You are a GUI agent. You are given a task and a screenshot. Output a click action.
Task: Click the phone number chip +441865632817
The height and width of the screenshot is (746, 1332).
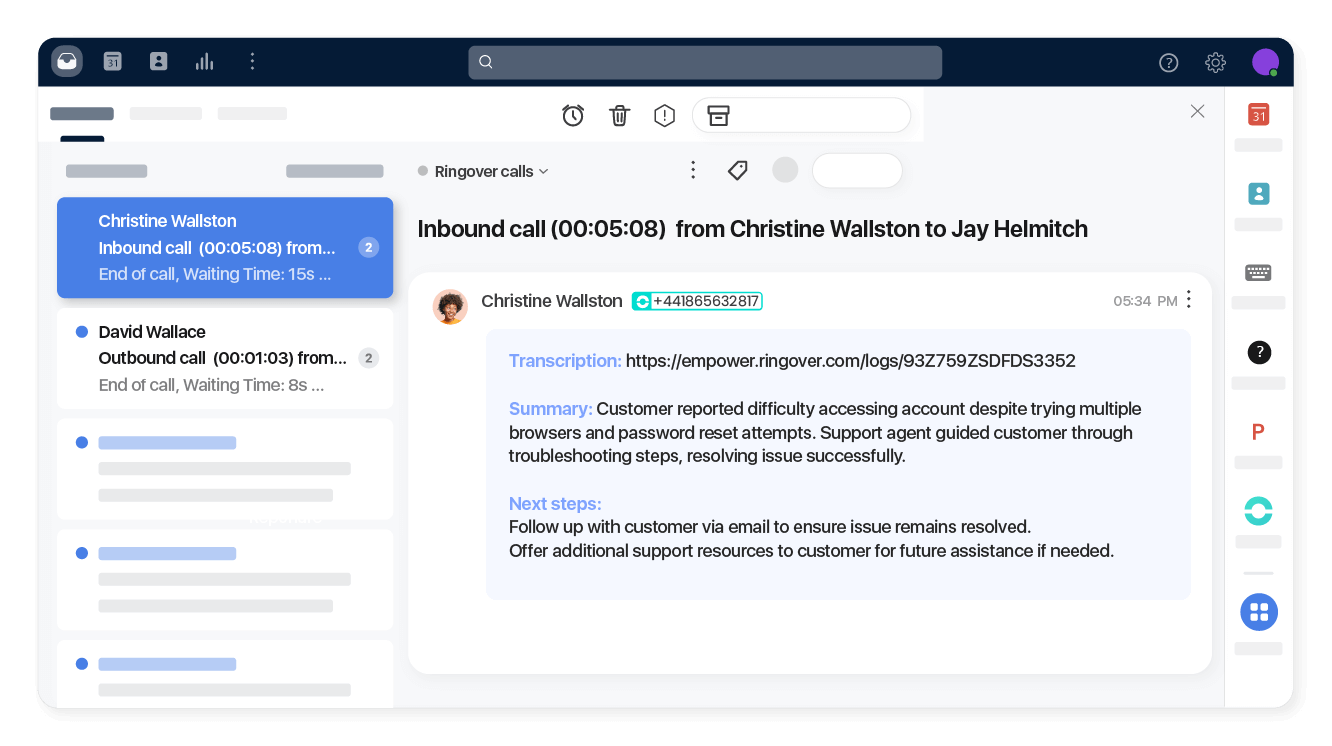(x=697, y=300)
